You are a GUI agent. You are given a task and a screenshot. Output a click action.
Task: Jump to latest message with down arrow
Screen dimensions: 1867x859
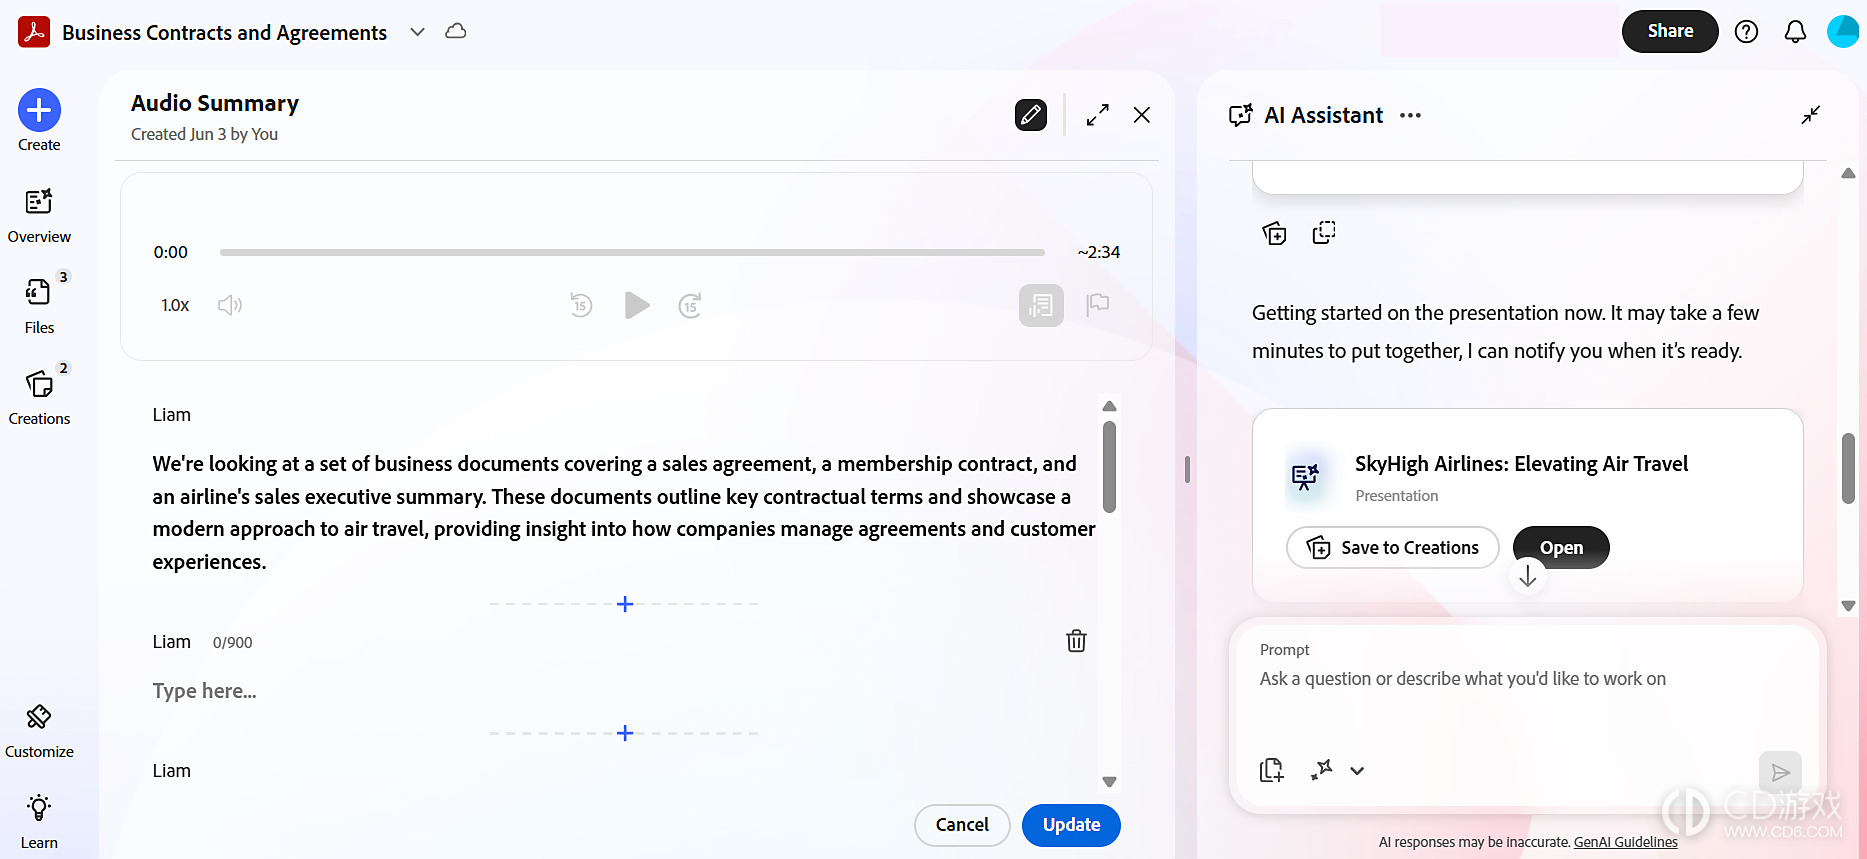click(1527, 576)
